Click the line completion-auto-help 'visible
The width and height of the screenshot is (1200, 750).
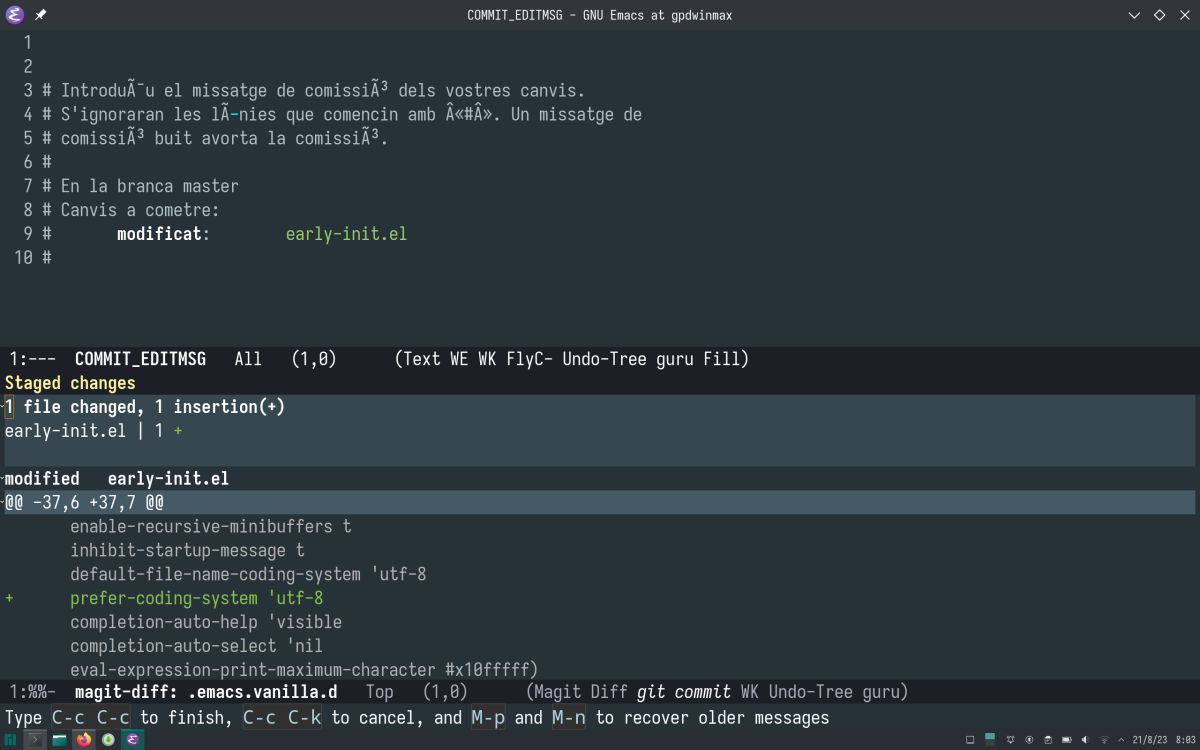[x=206, y=622]
